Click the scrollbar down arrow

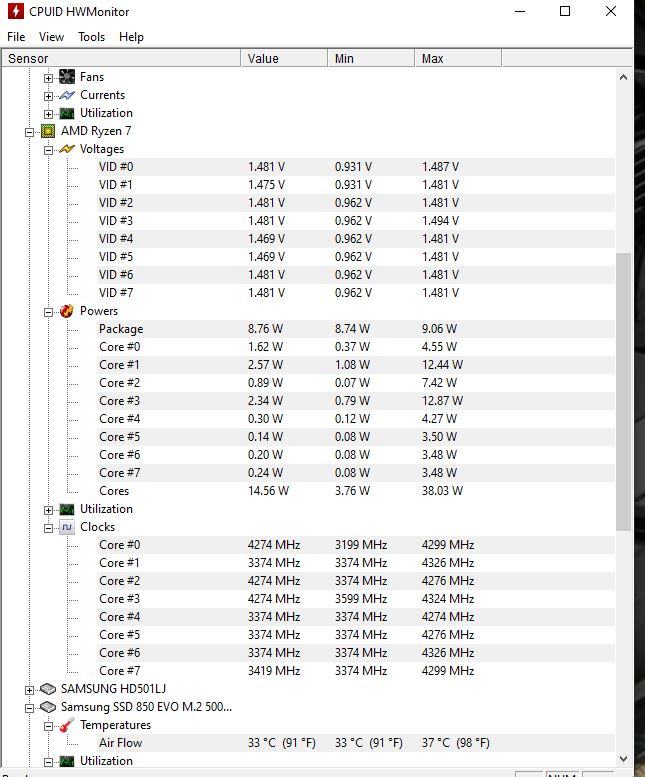pos(623,758)
